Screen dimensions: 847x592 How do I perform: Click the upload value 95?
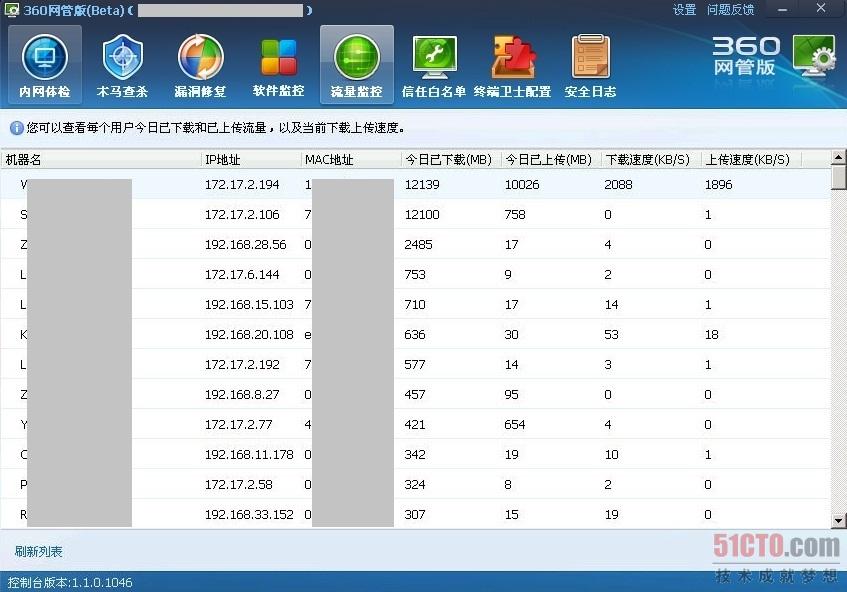(512, 394)
